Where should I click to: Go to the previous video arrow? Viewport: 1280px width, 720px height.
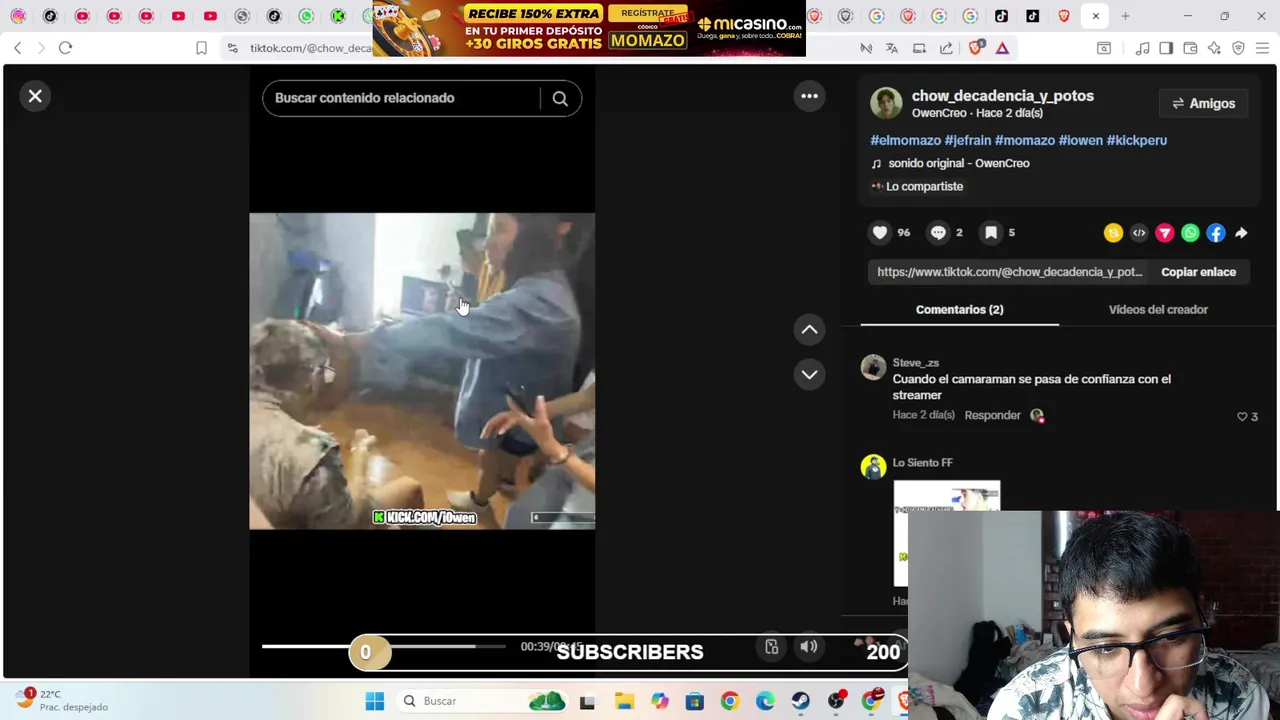click(809, 329)
